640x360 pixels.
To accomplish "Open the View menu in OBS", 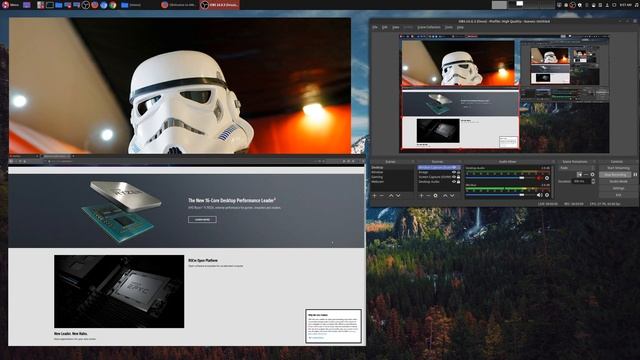I will [396, 27].
